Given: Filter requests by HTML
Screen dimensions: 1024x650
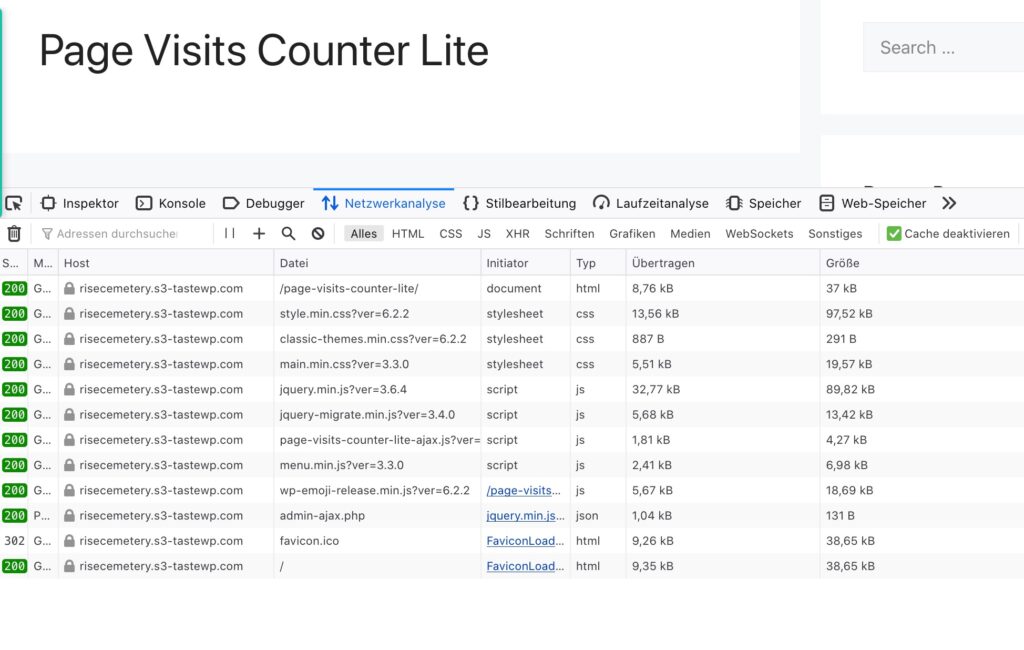Looking at the screenshot, I should click(408, 233).
